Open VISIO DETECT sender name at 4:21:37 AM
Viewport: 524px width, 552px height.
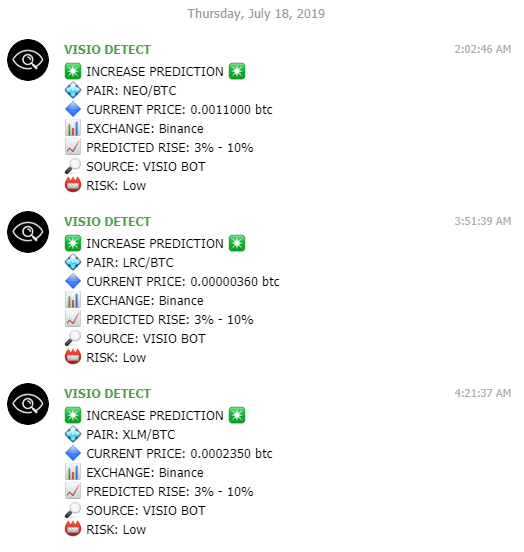[x=107, y=394]
